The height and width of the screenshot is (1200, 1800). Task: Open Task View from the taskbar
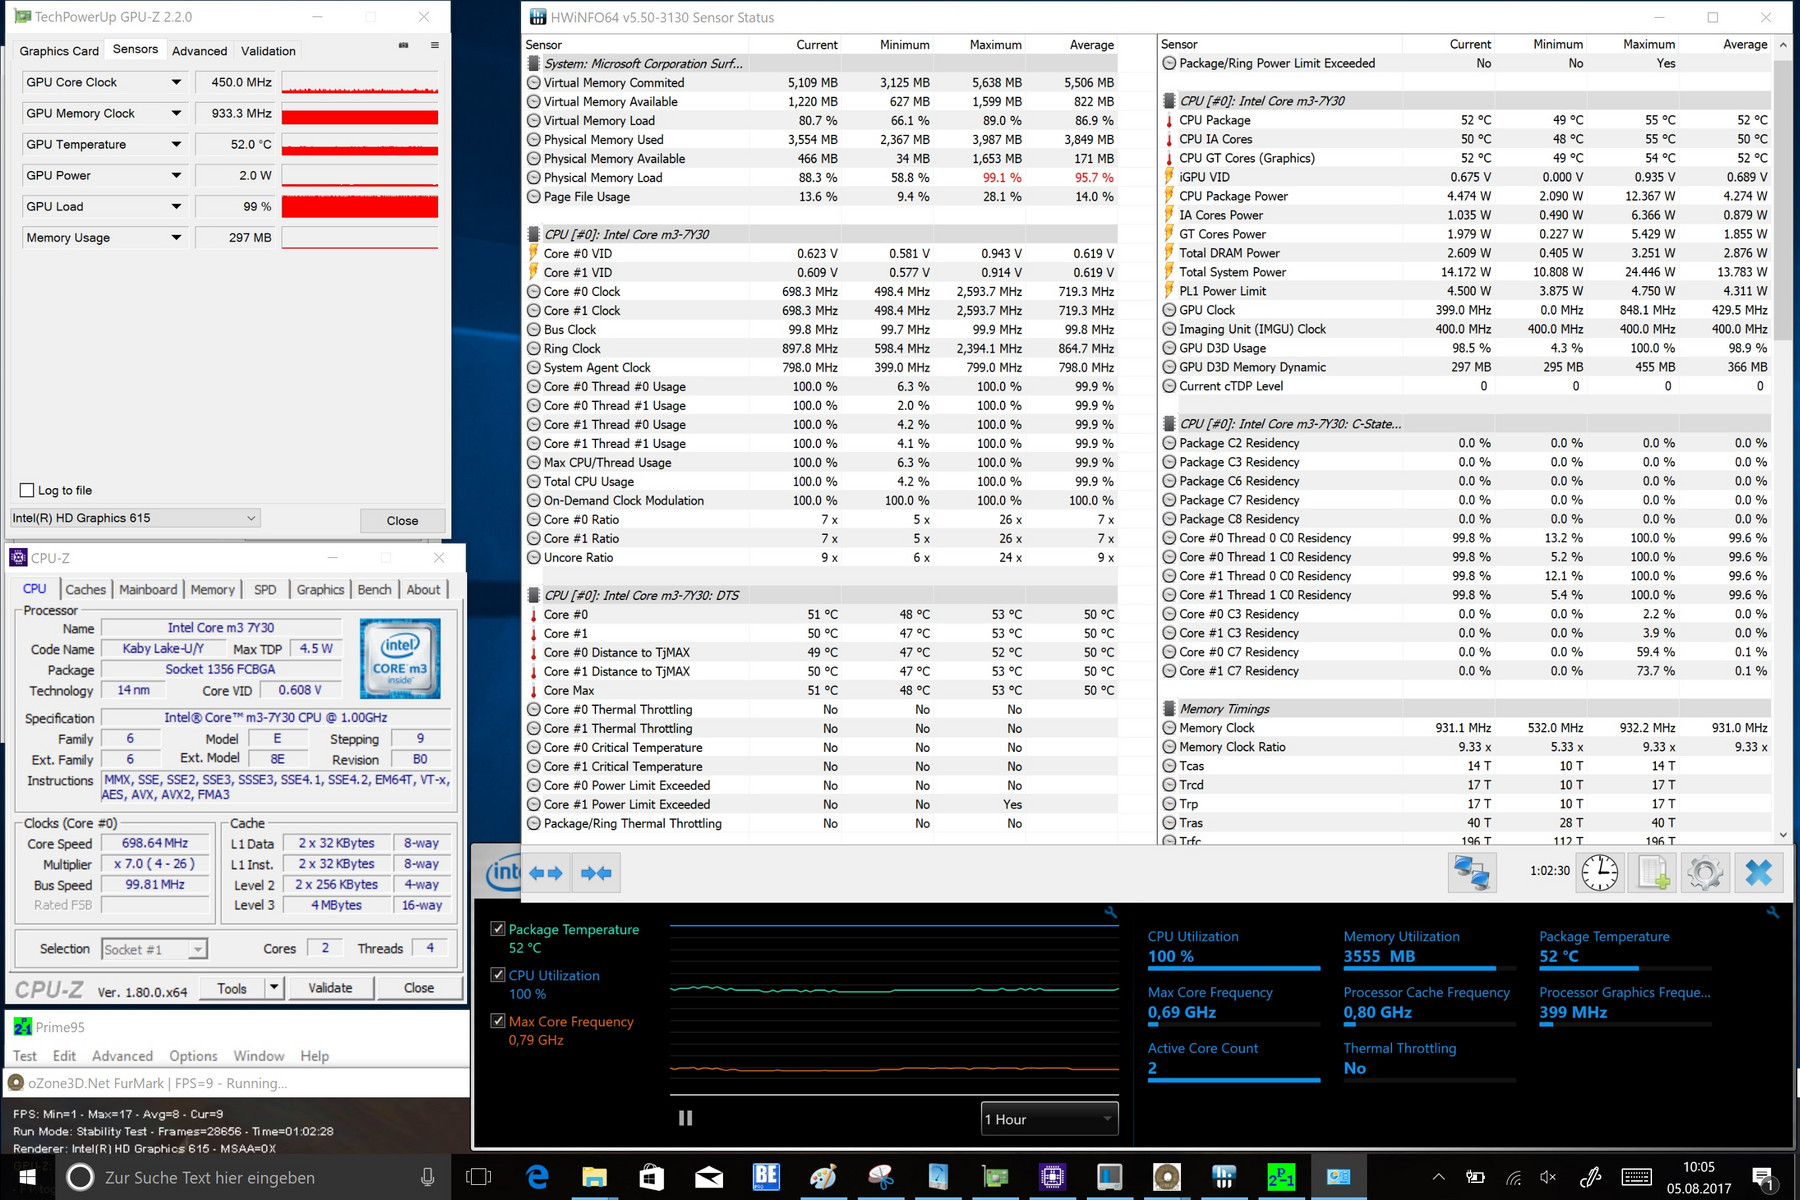pyautogui.click(x=480, y=1177)
